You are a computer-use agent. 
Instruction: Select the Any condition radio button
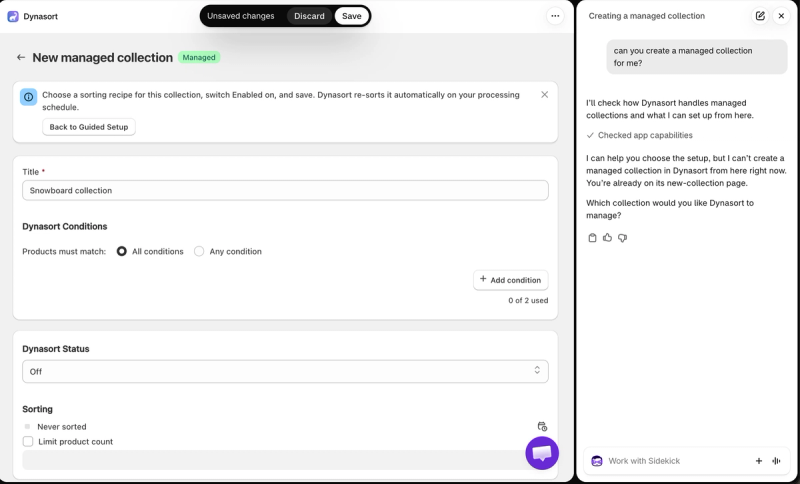click(199, 251)
